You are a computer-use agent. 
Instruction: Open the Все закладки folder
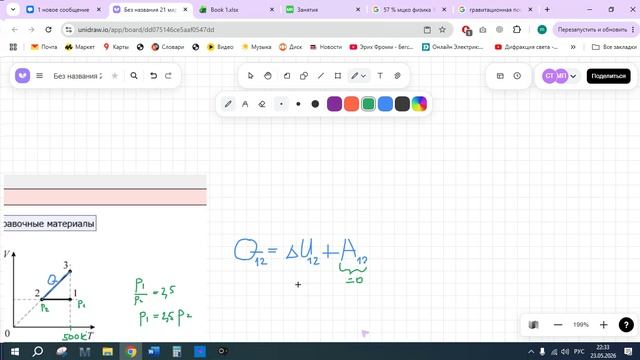click(614, 47)
